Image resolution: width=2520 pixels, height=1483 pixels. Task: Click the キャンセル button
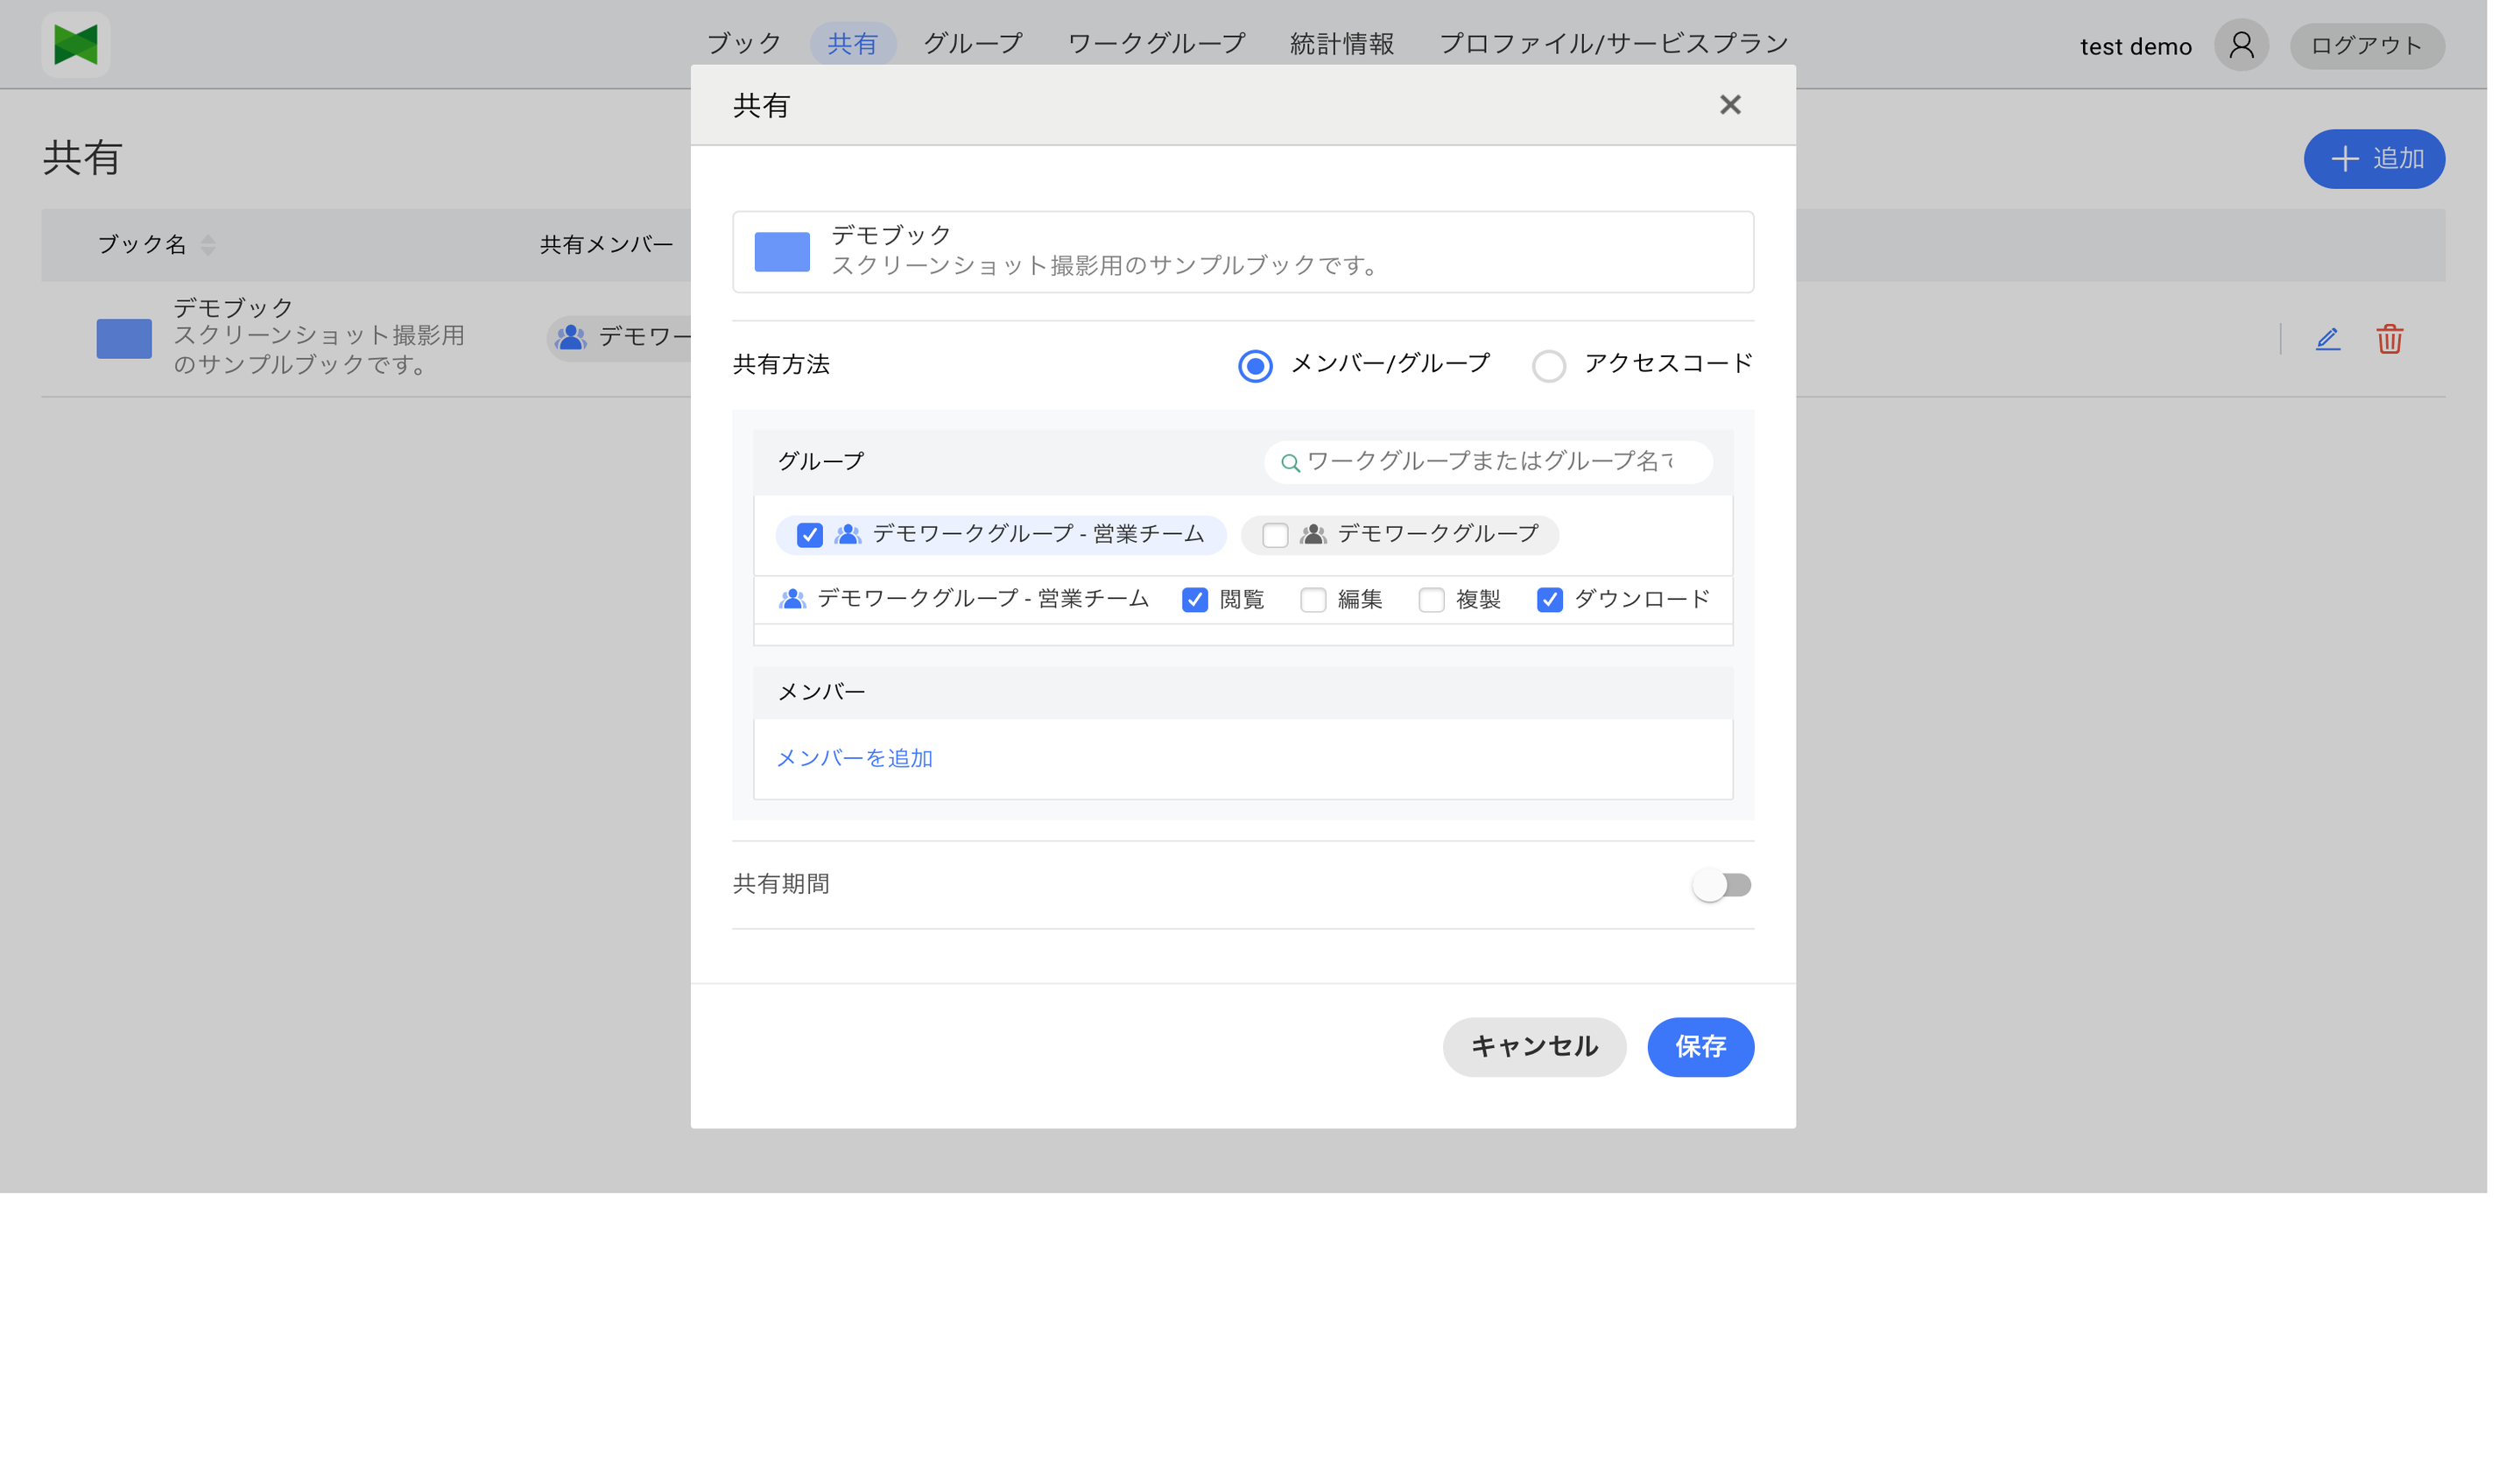[1534, 1047]
